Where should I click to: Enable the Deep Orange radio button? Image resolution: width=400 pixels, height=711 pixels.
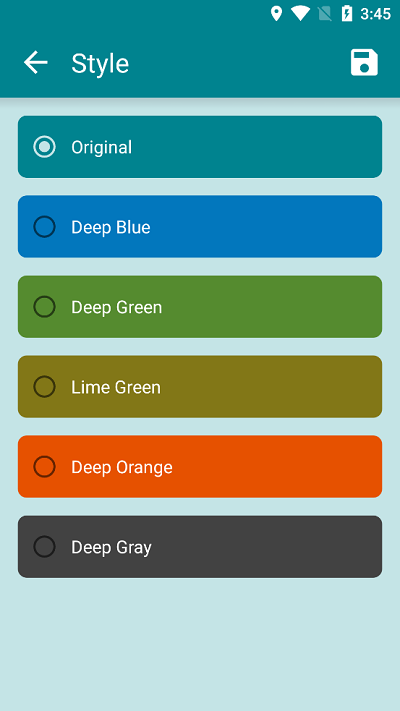click(x=44, y=467)
